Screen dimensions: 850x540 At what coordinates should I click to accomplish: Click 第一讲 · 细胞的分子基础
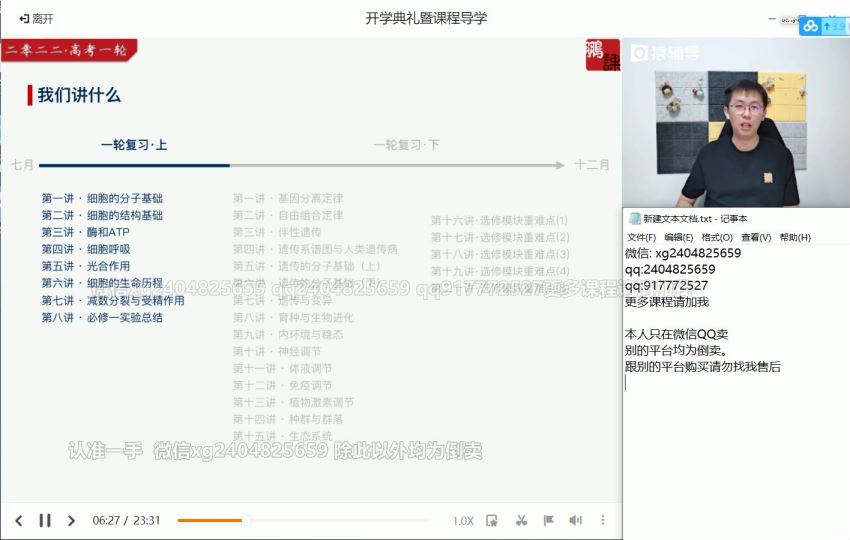pyautogui.click(x=102, y=198)
